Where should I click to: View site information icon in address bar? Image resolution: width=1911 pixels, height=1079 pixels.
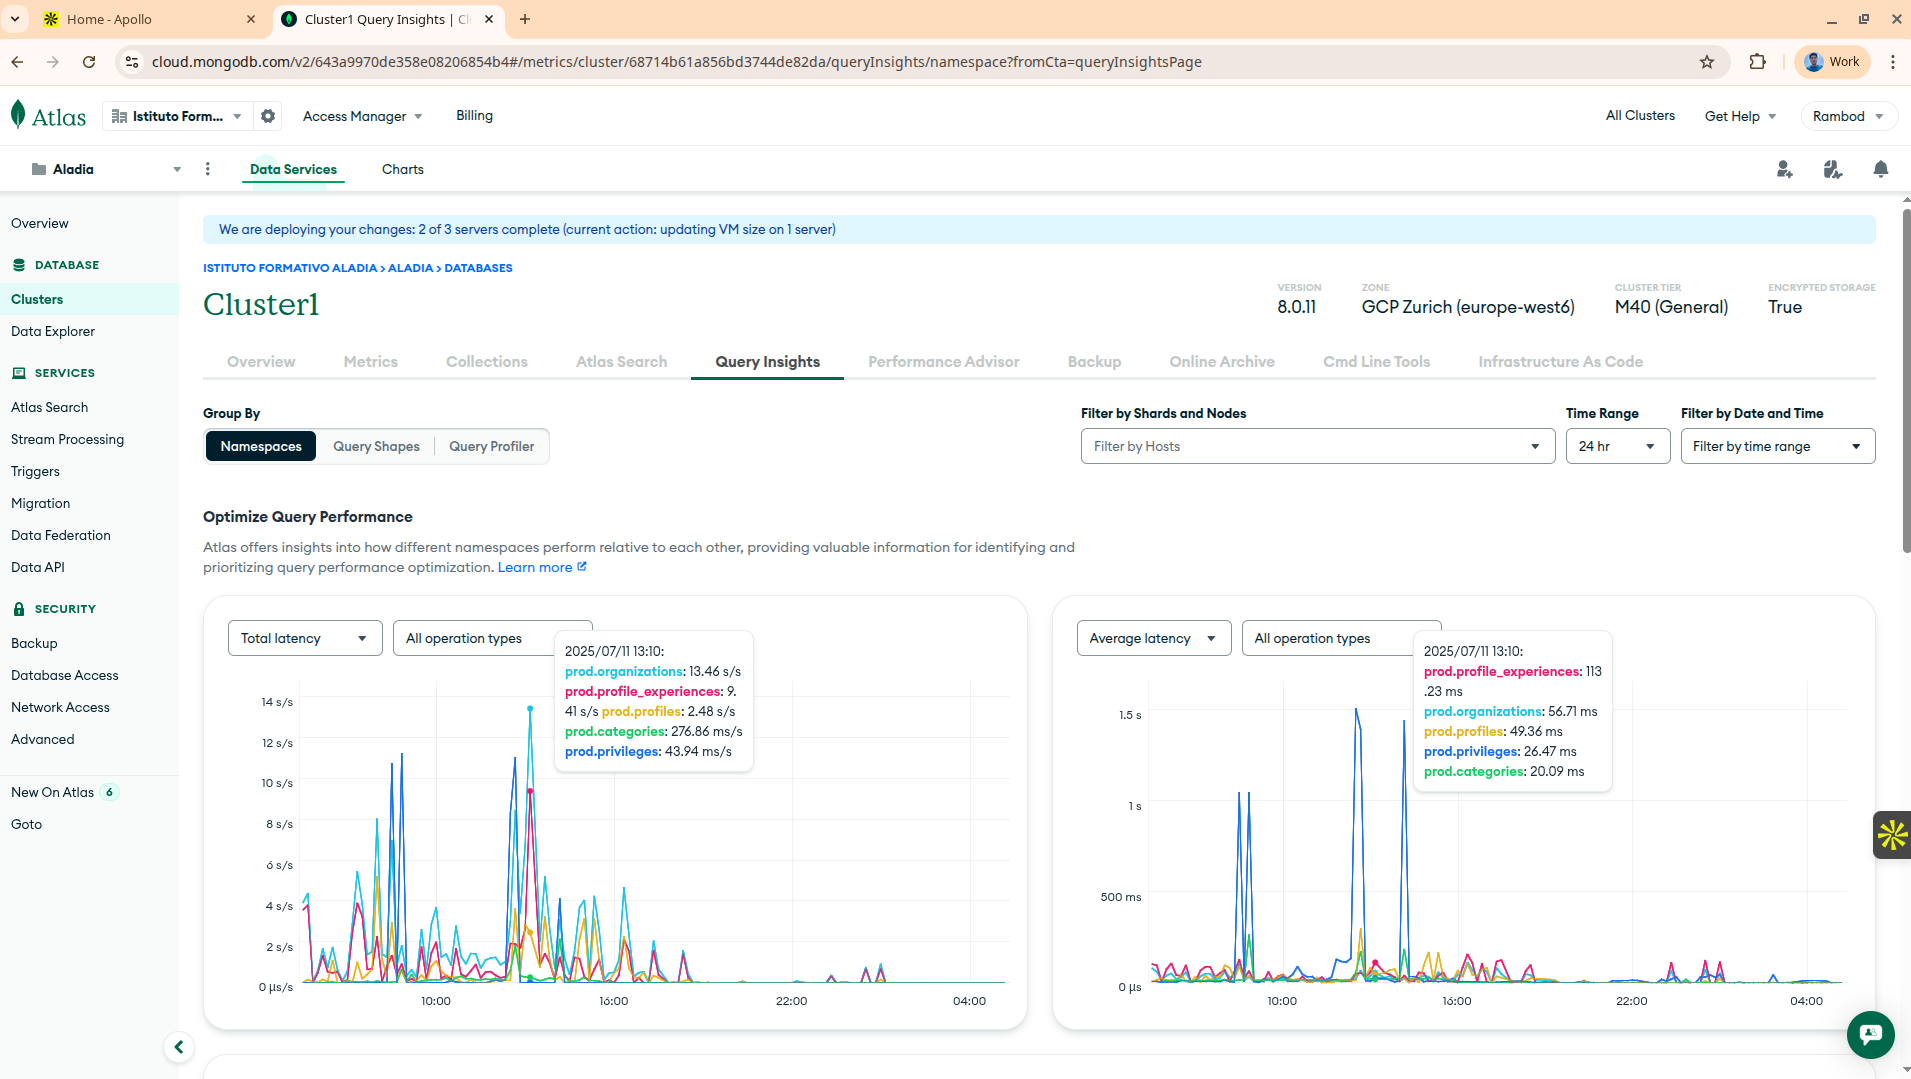(x=131, y=62)
